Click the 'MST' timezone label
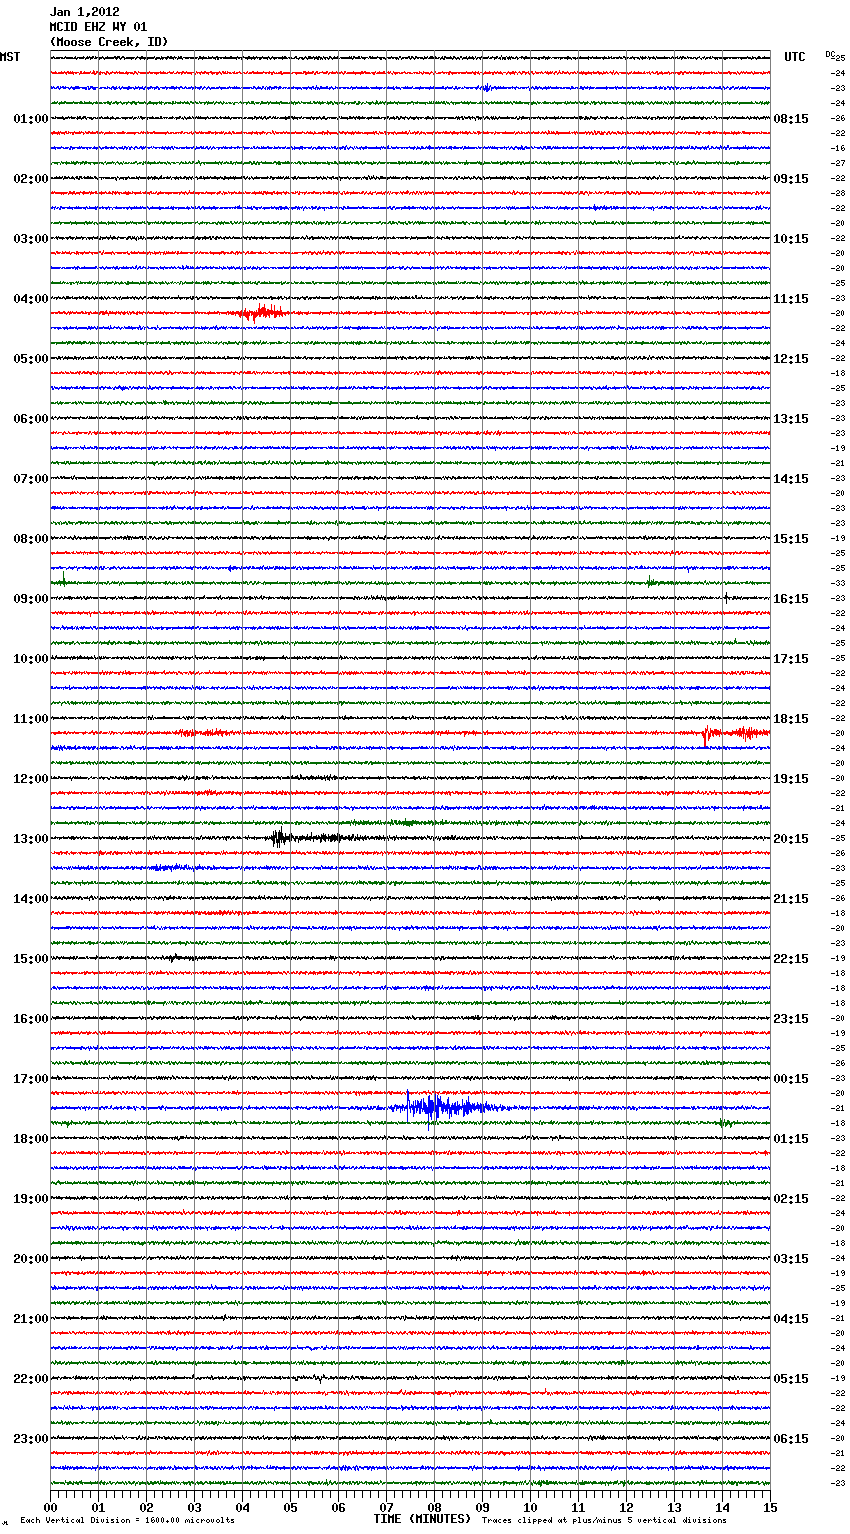The width and height of the screenshot is (850, 1534). click(x=10, y=57)
